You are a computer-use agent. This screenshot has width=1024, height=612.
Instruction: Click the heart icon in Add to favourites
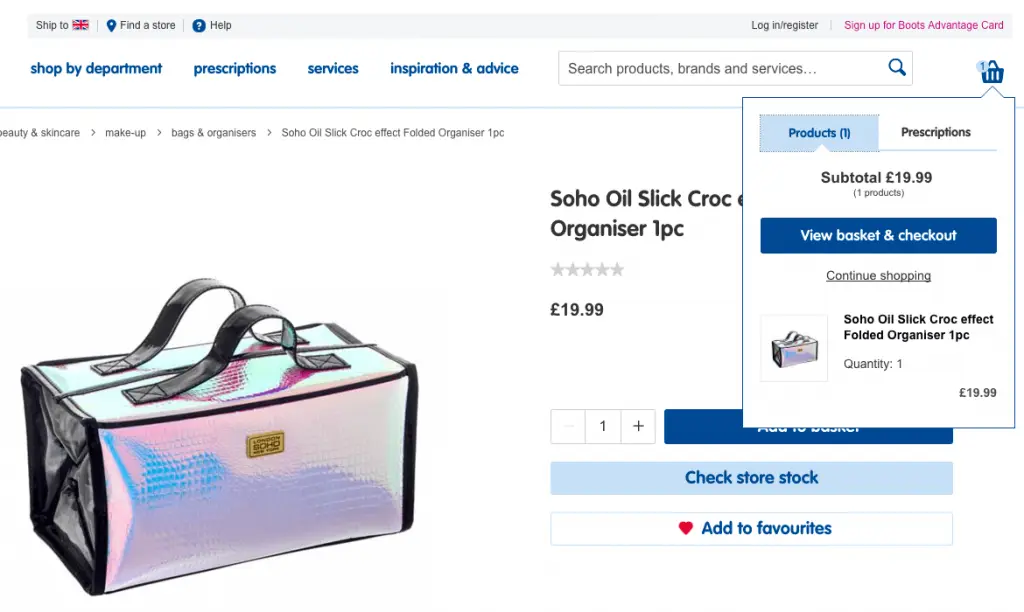pyautogui.click(x=685, y=528)
